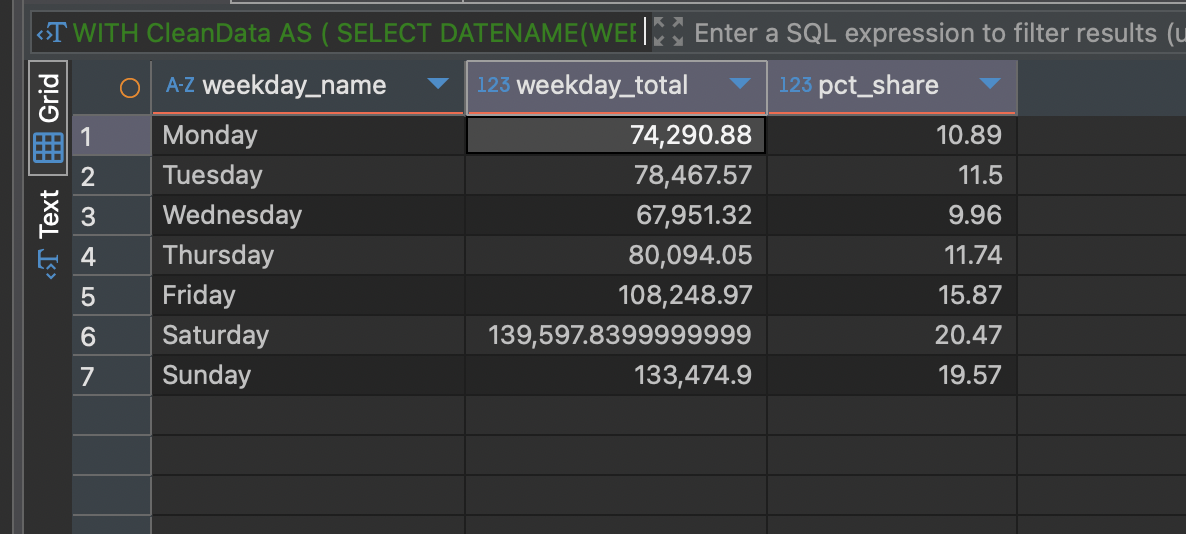Open the weekday_total column dropdown arrow
Image resolution: width=1186 pixels, height=534 pixels.
(x=740, y=84)
